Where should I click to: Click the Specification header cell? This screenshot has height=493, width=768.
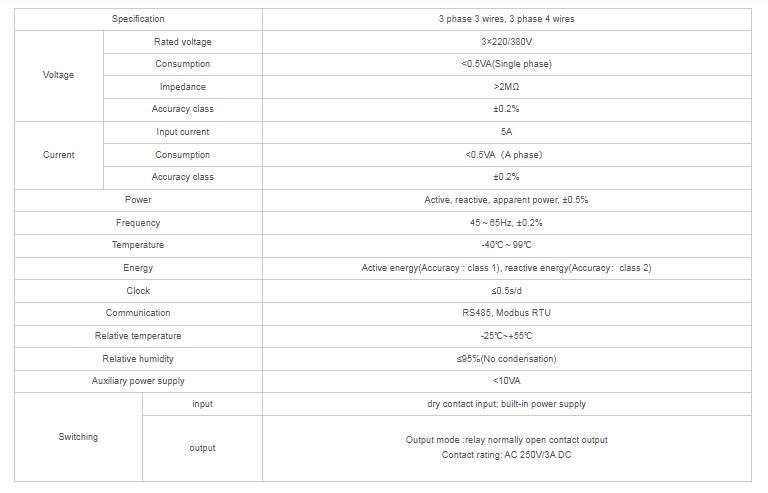point(138,19)
